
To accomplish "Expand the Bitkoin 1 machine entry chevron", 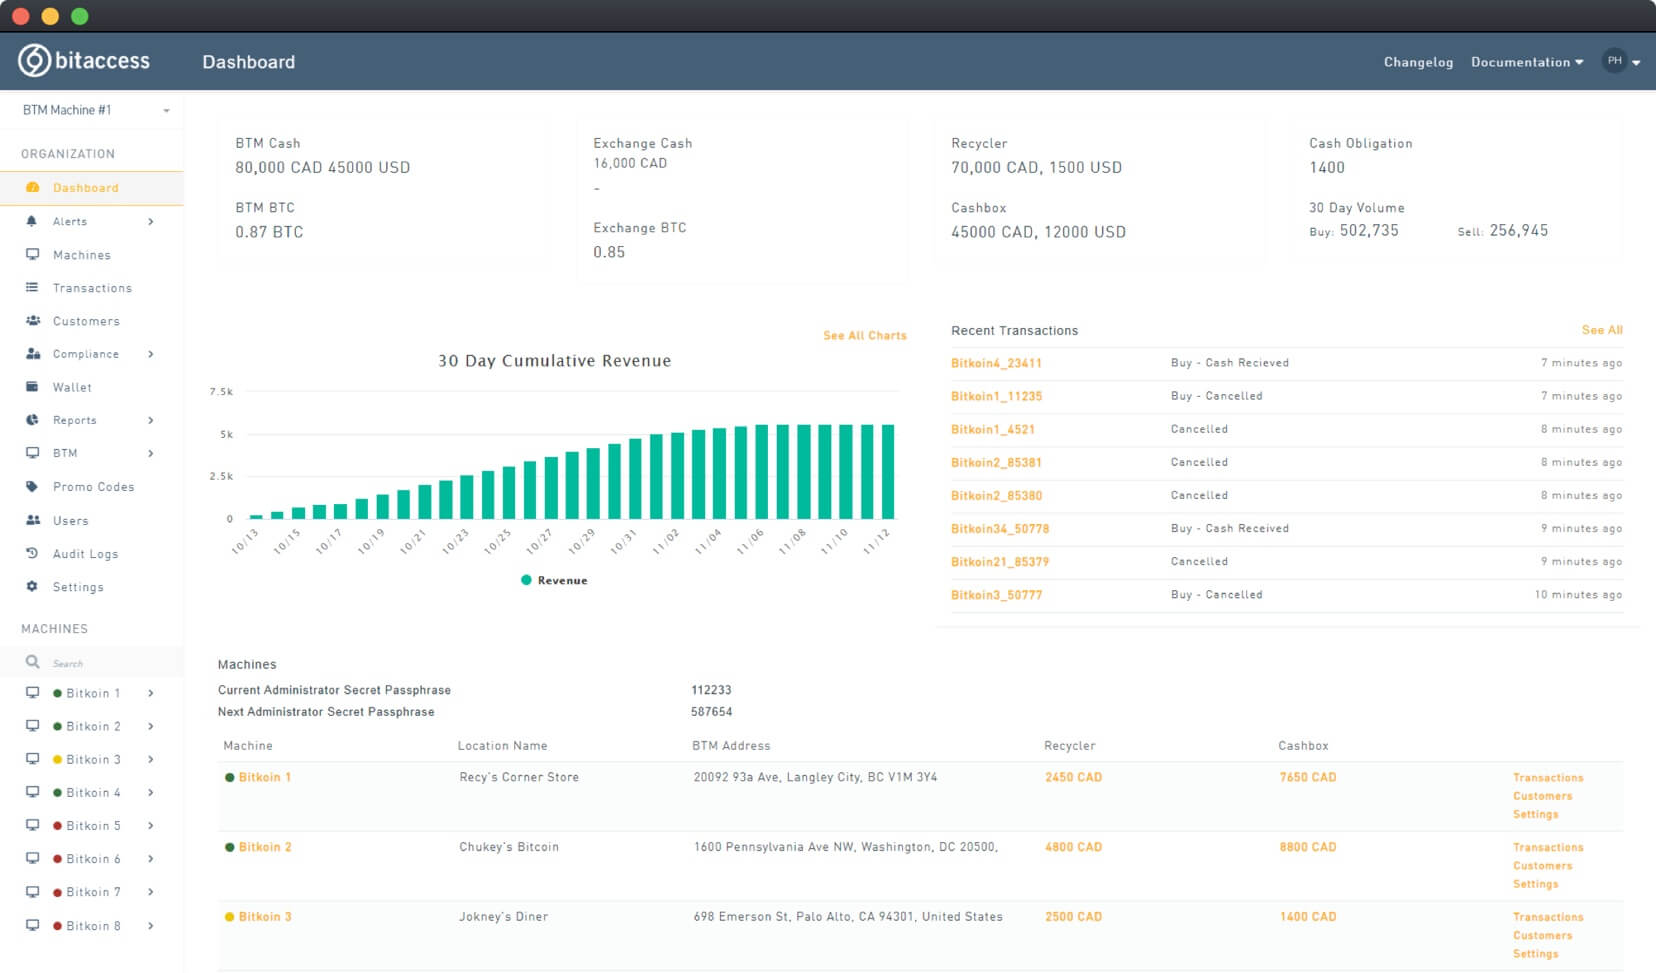I will [x=152, y=692].
